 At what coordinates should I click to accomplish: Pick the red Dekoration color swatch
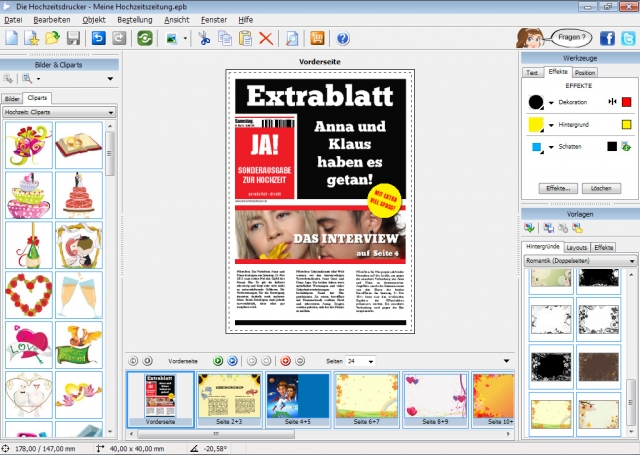click(x=627, y=102)
